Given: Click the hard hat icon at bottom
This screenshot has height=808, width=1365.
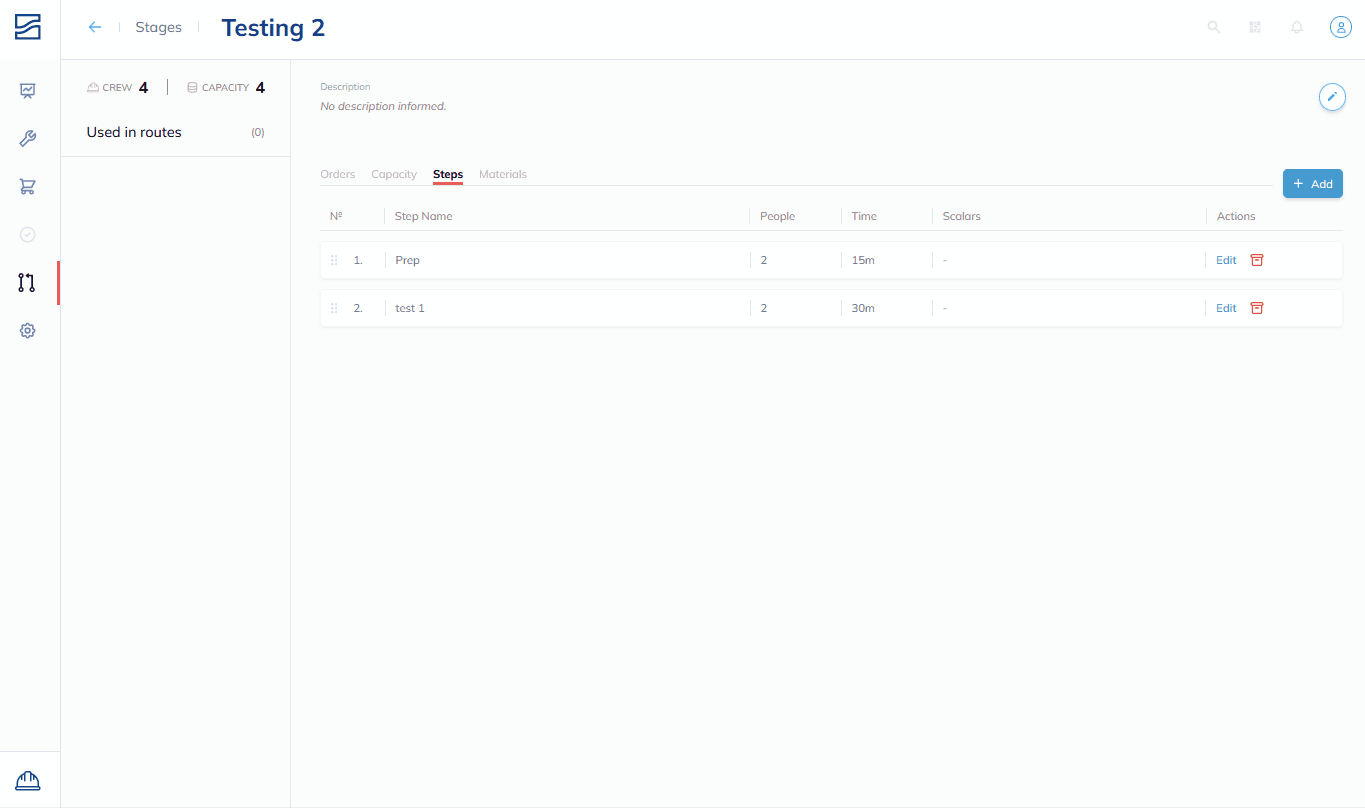Looking at the screenshot, I should 28,780.
